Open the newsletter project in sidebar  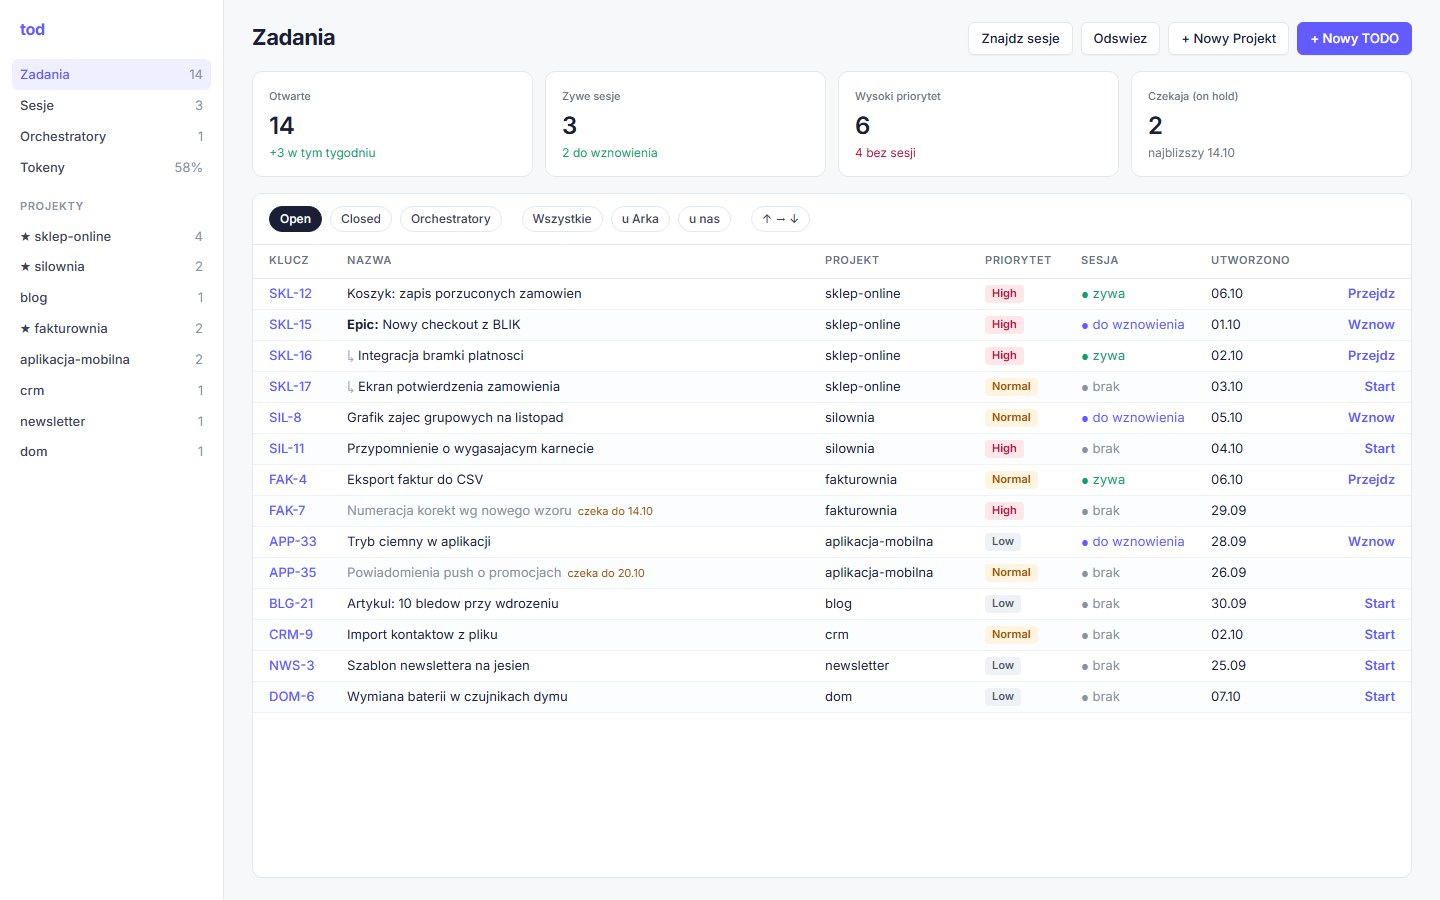(x=111, y=421)
